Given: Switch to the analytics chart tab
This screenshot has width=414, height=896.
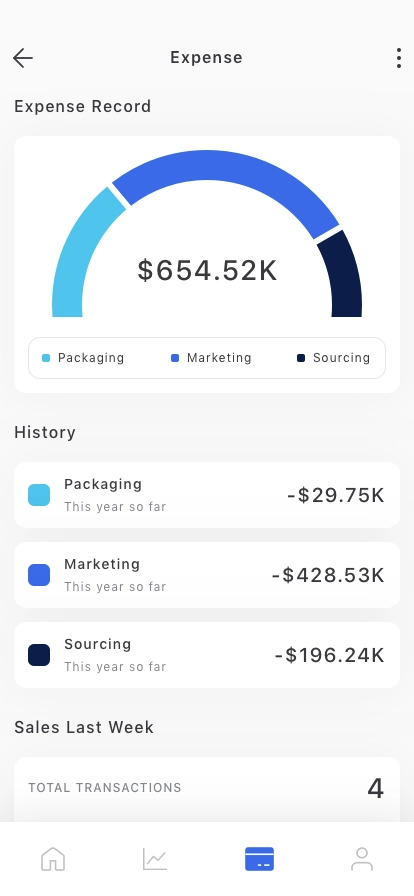Looking at the screenshot, I should click(155, 859).
